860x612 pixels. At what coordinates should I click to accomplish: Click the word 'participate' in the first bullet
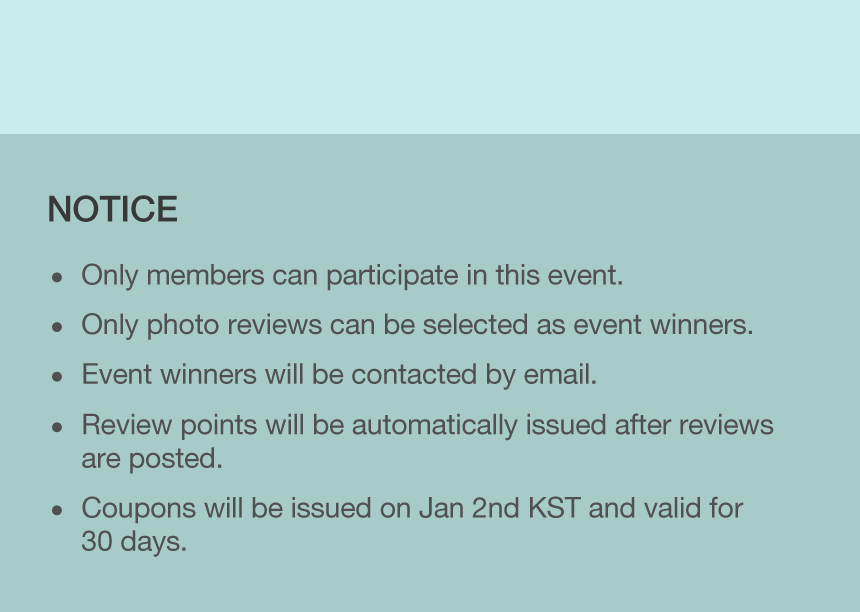(x=392, y=275)
